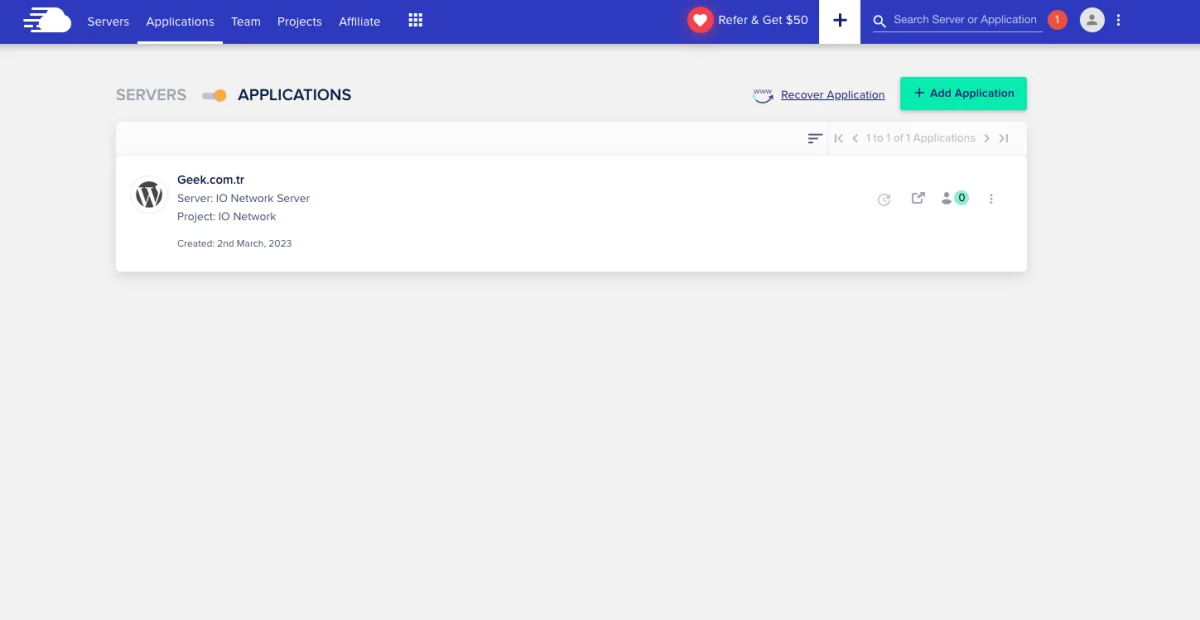Toggle the Servers/Applications switch
This screenshot has height=620, width=1200.
[x=214, y=95]
